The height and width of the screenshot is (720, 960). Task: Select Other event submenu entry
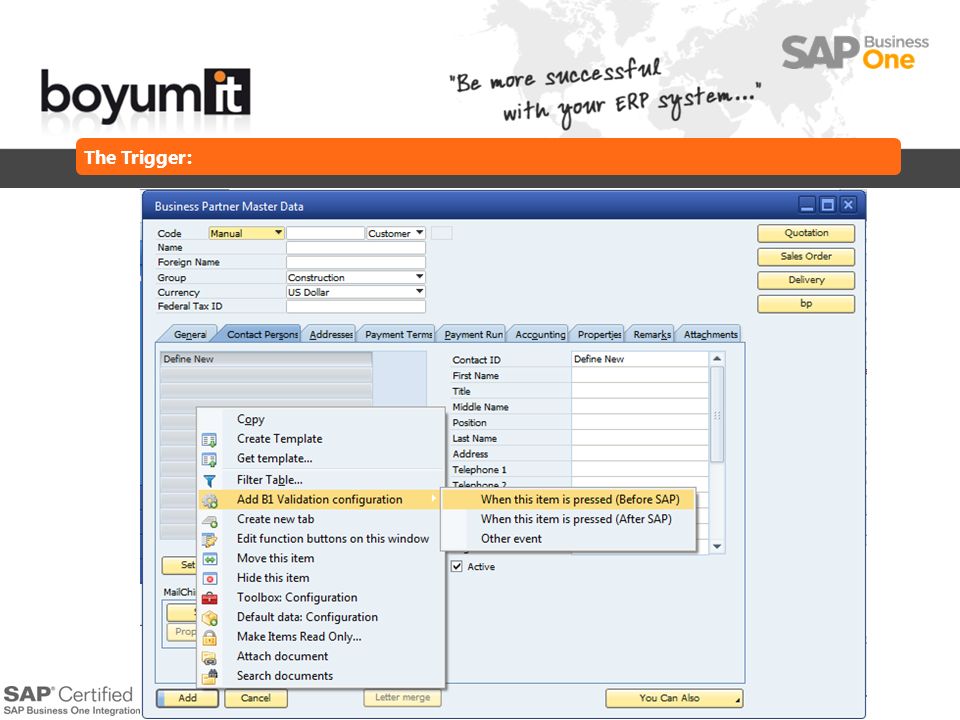click(511, 539)
